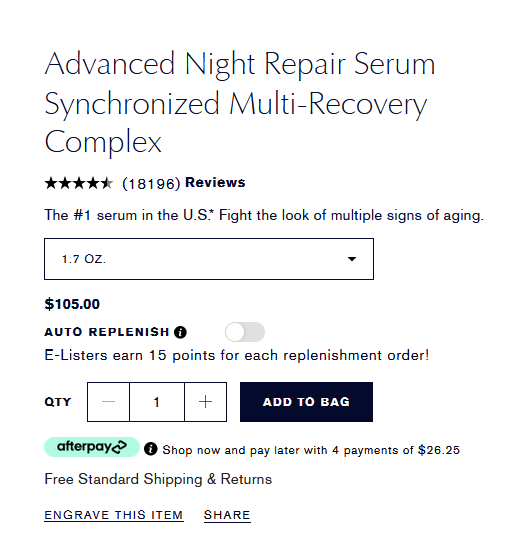Click the size dropdown arrow
Image resolution: width=516 pixels, height=549 pixels.
352,259
